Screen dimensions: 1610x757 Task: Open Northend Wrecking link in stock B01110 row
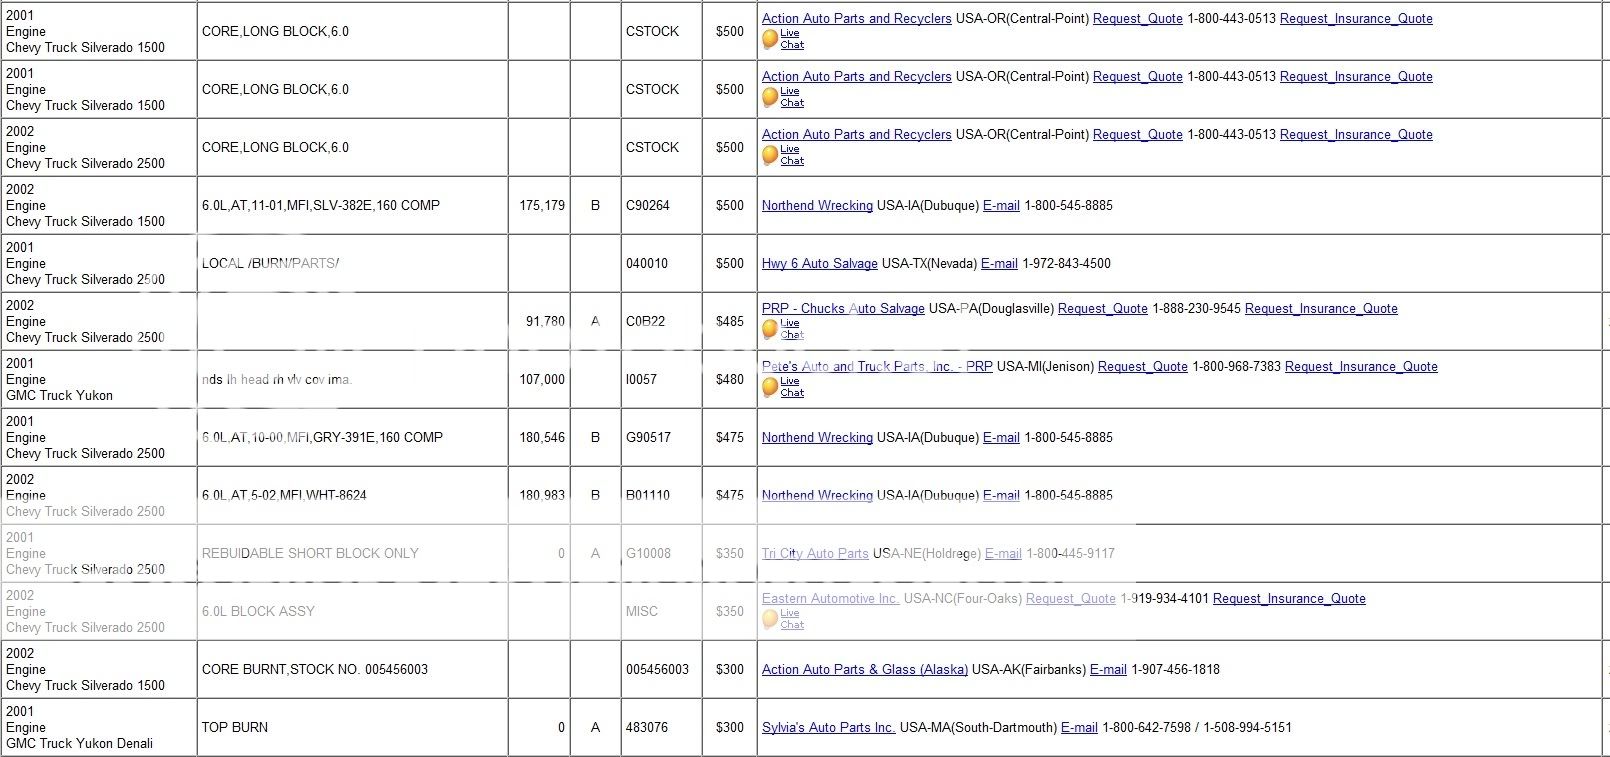point(817,495)
